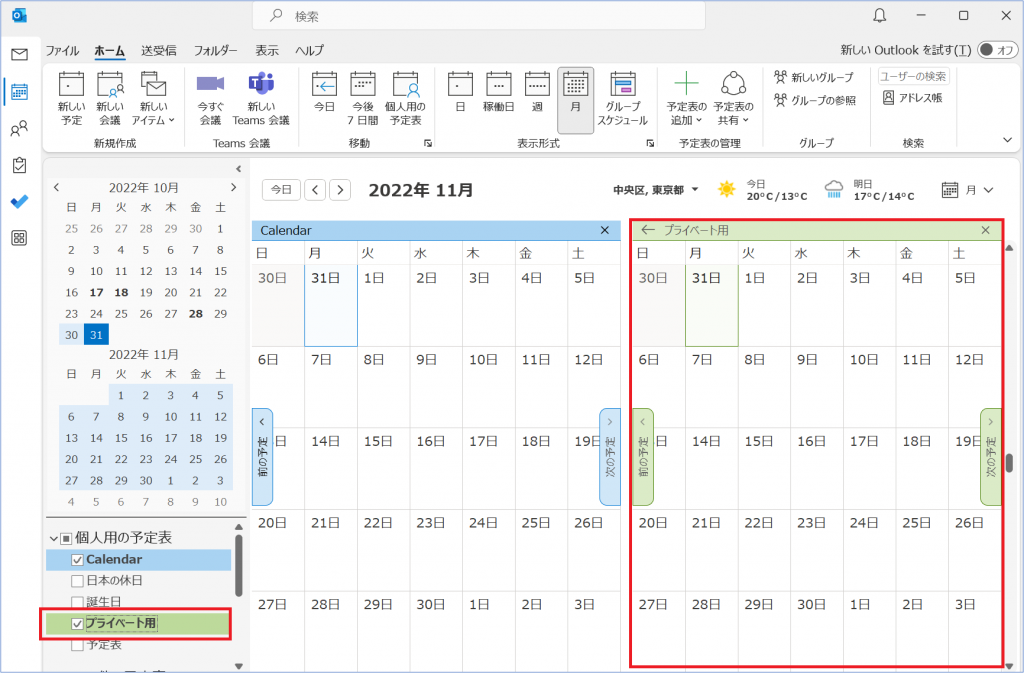Image resolution: width=1024 pixels, height=673 pixels.
Task: Select group schedule view (グループスケジュール)
Action: coord(623,98)
